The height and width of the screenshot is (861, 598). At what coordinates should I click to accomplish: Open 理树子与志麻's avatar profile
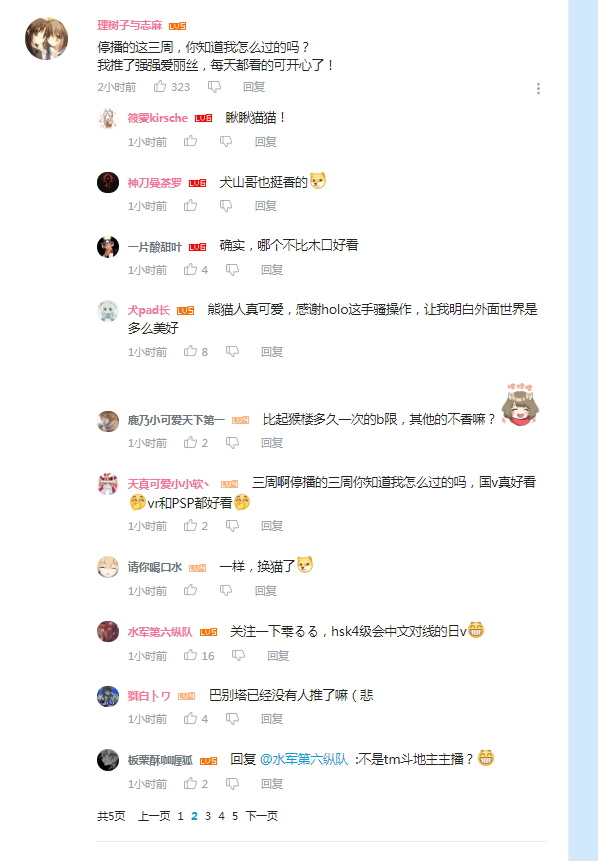click(x=47, y=38)
